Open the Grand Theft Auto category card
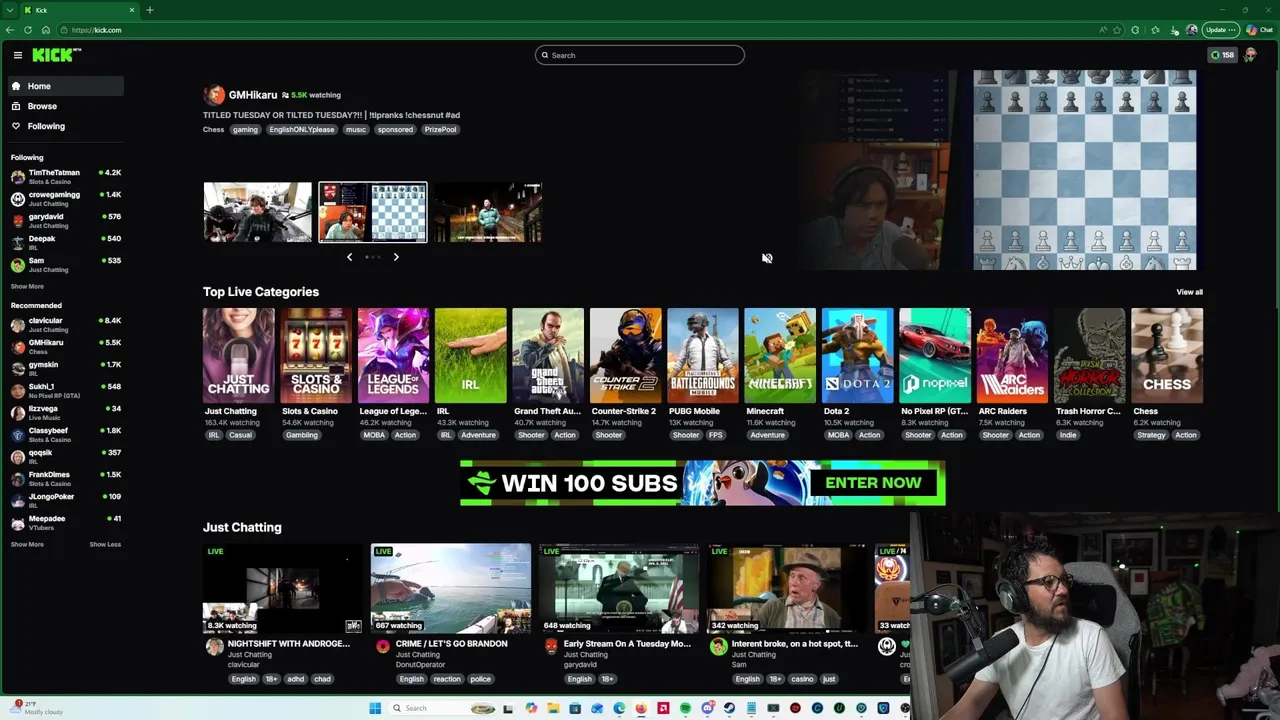1280x720 pixels. [x=548, y=355]
